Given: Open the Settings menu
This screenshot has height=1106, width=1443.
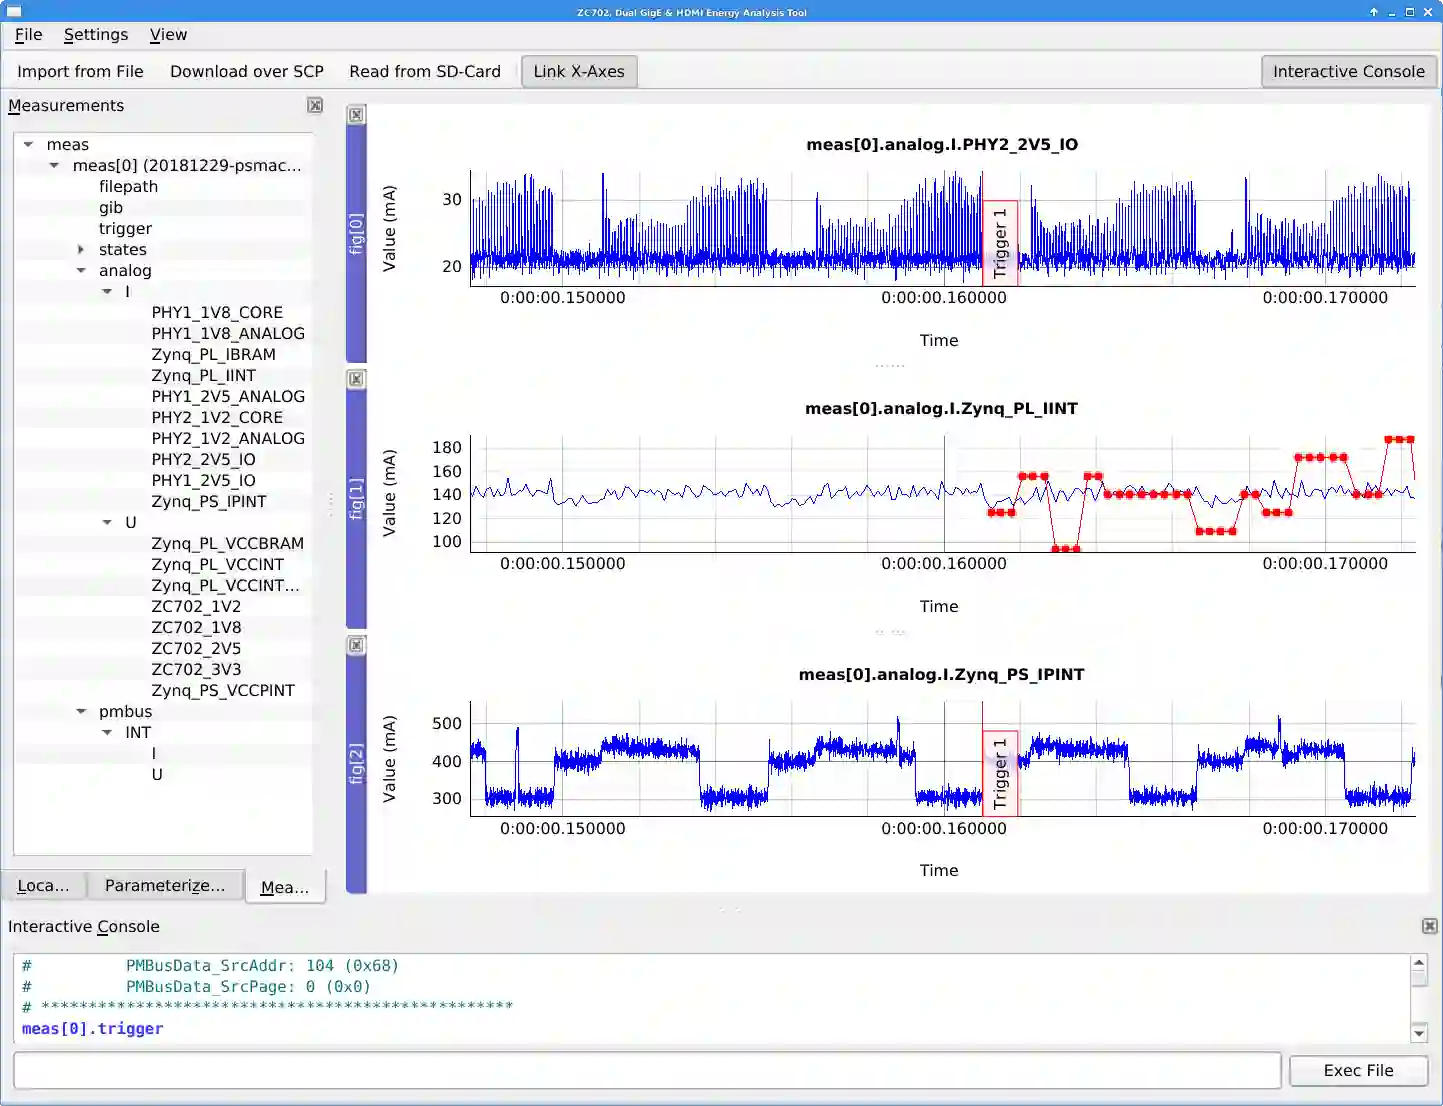Looking at the screenshot, I should [x=96, y=35].
